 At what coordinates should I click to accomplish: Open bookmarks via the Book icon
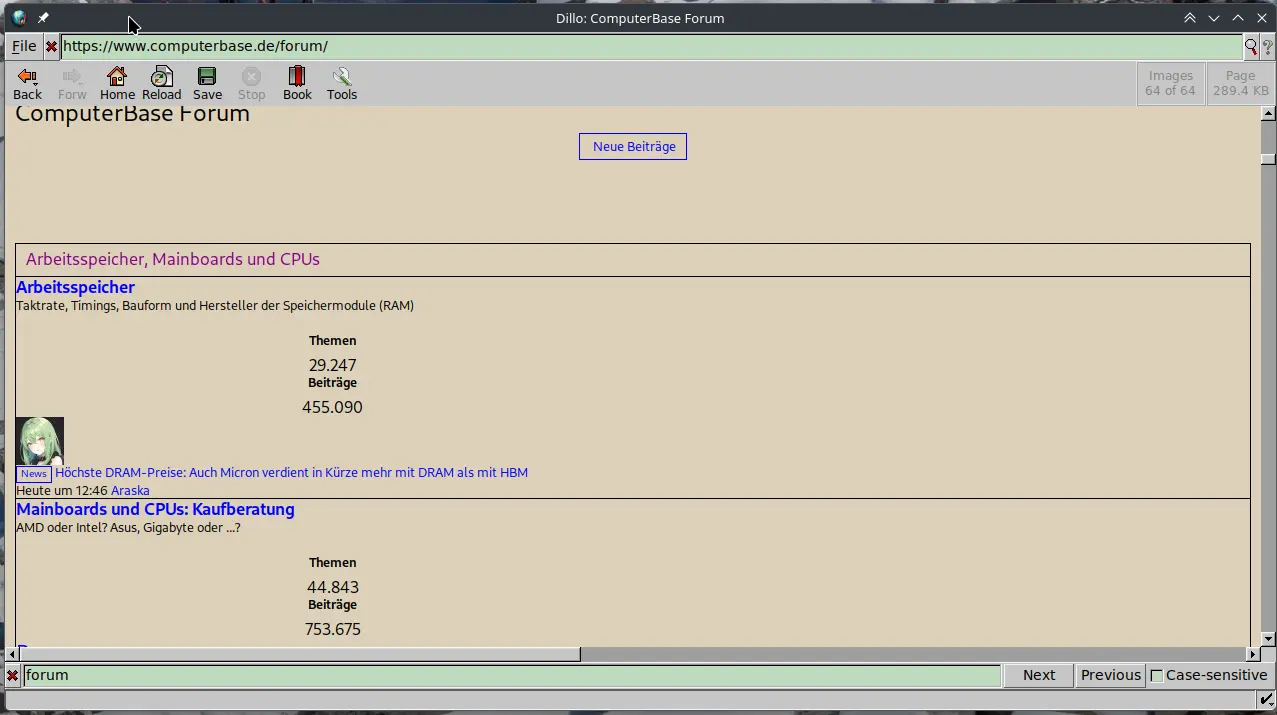296,83
